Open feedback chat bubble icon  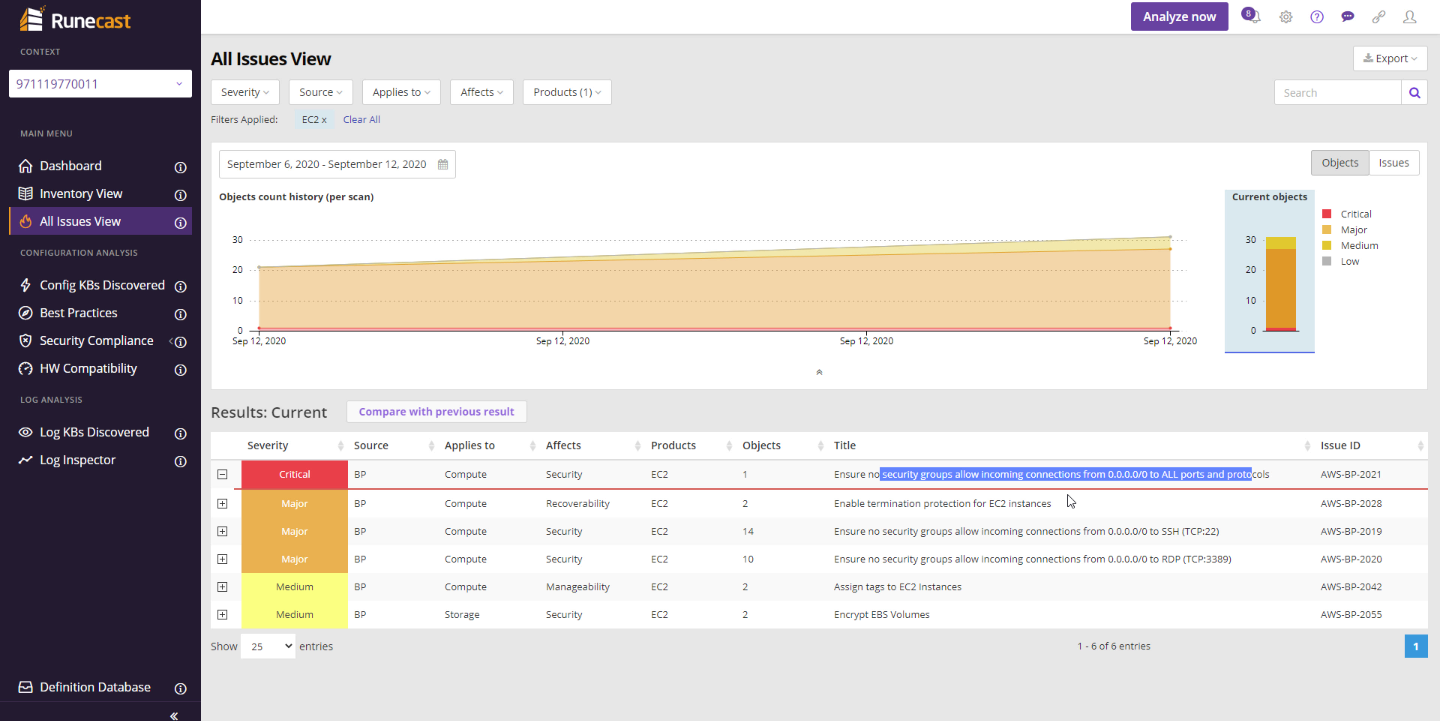1348,17
